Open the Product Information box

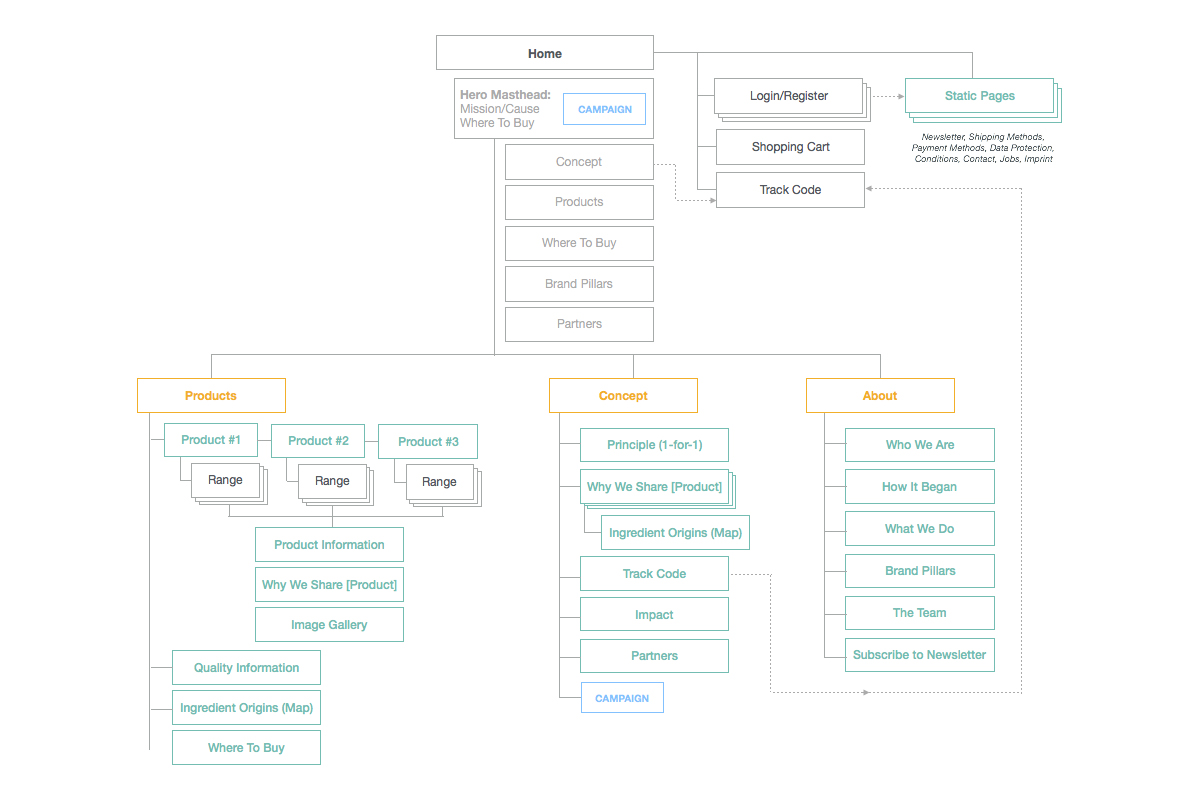(329, 545)
